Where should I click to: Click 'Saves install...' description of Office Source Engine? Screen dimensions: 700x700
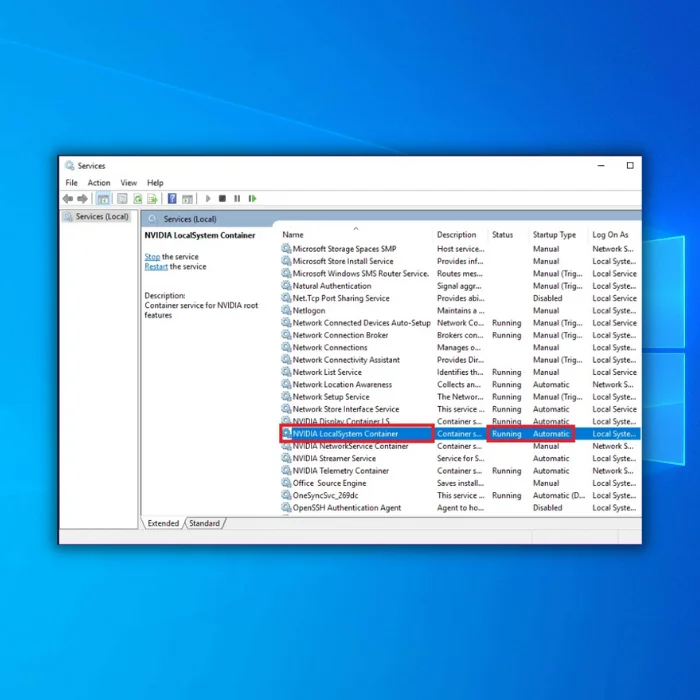point(460,483)
